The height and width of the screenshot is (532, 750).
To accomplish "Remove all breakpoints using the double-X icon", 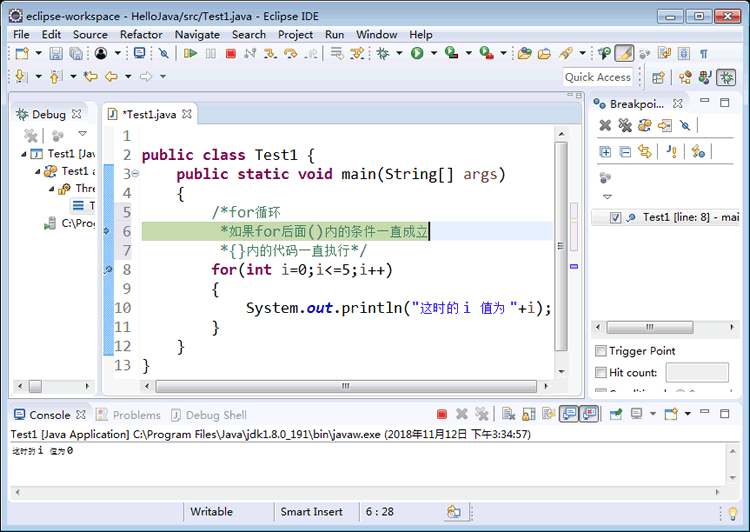I will tap(625, 125).
